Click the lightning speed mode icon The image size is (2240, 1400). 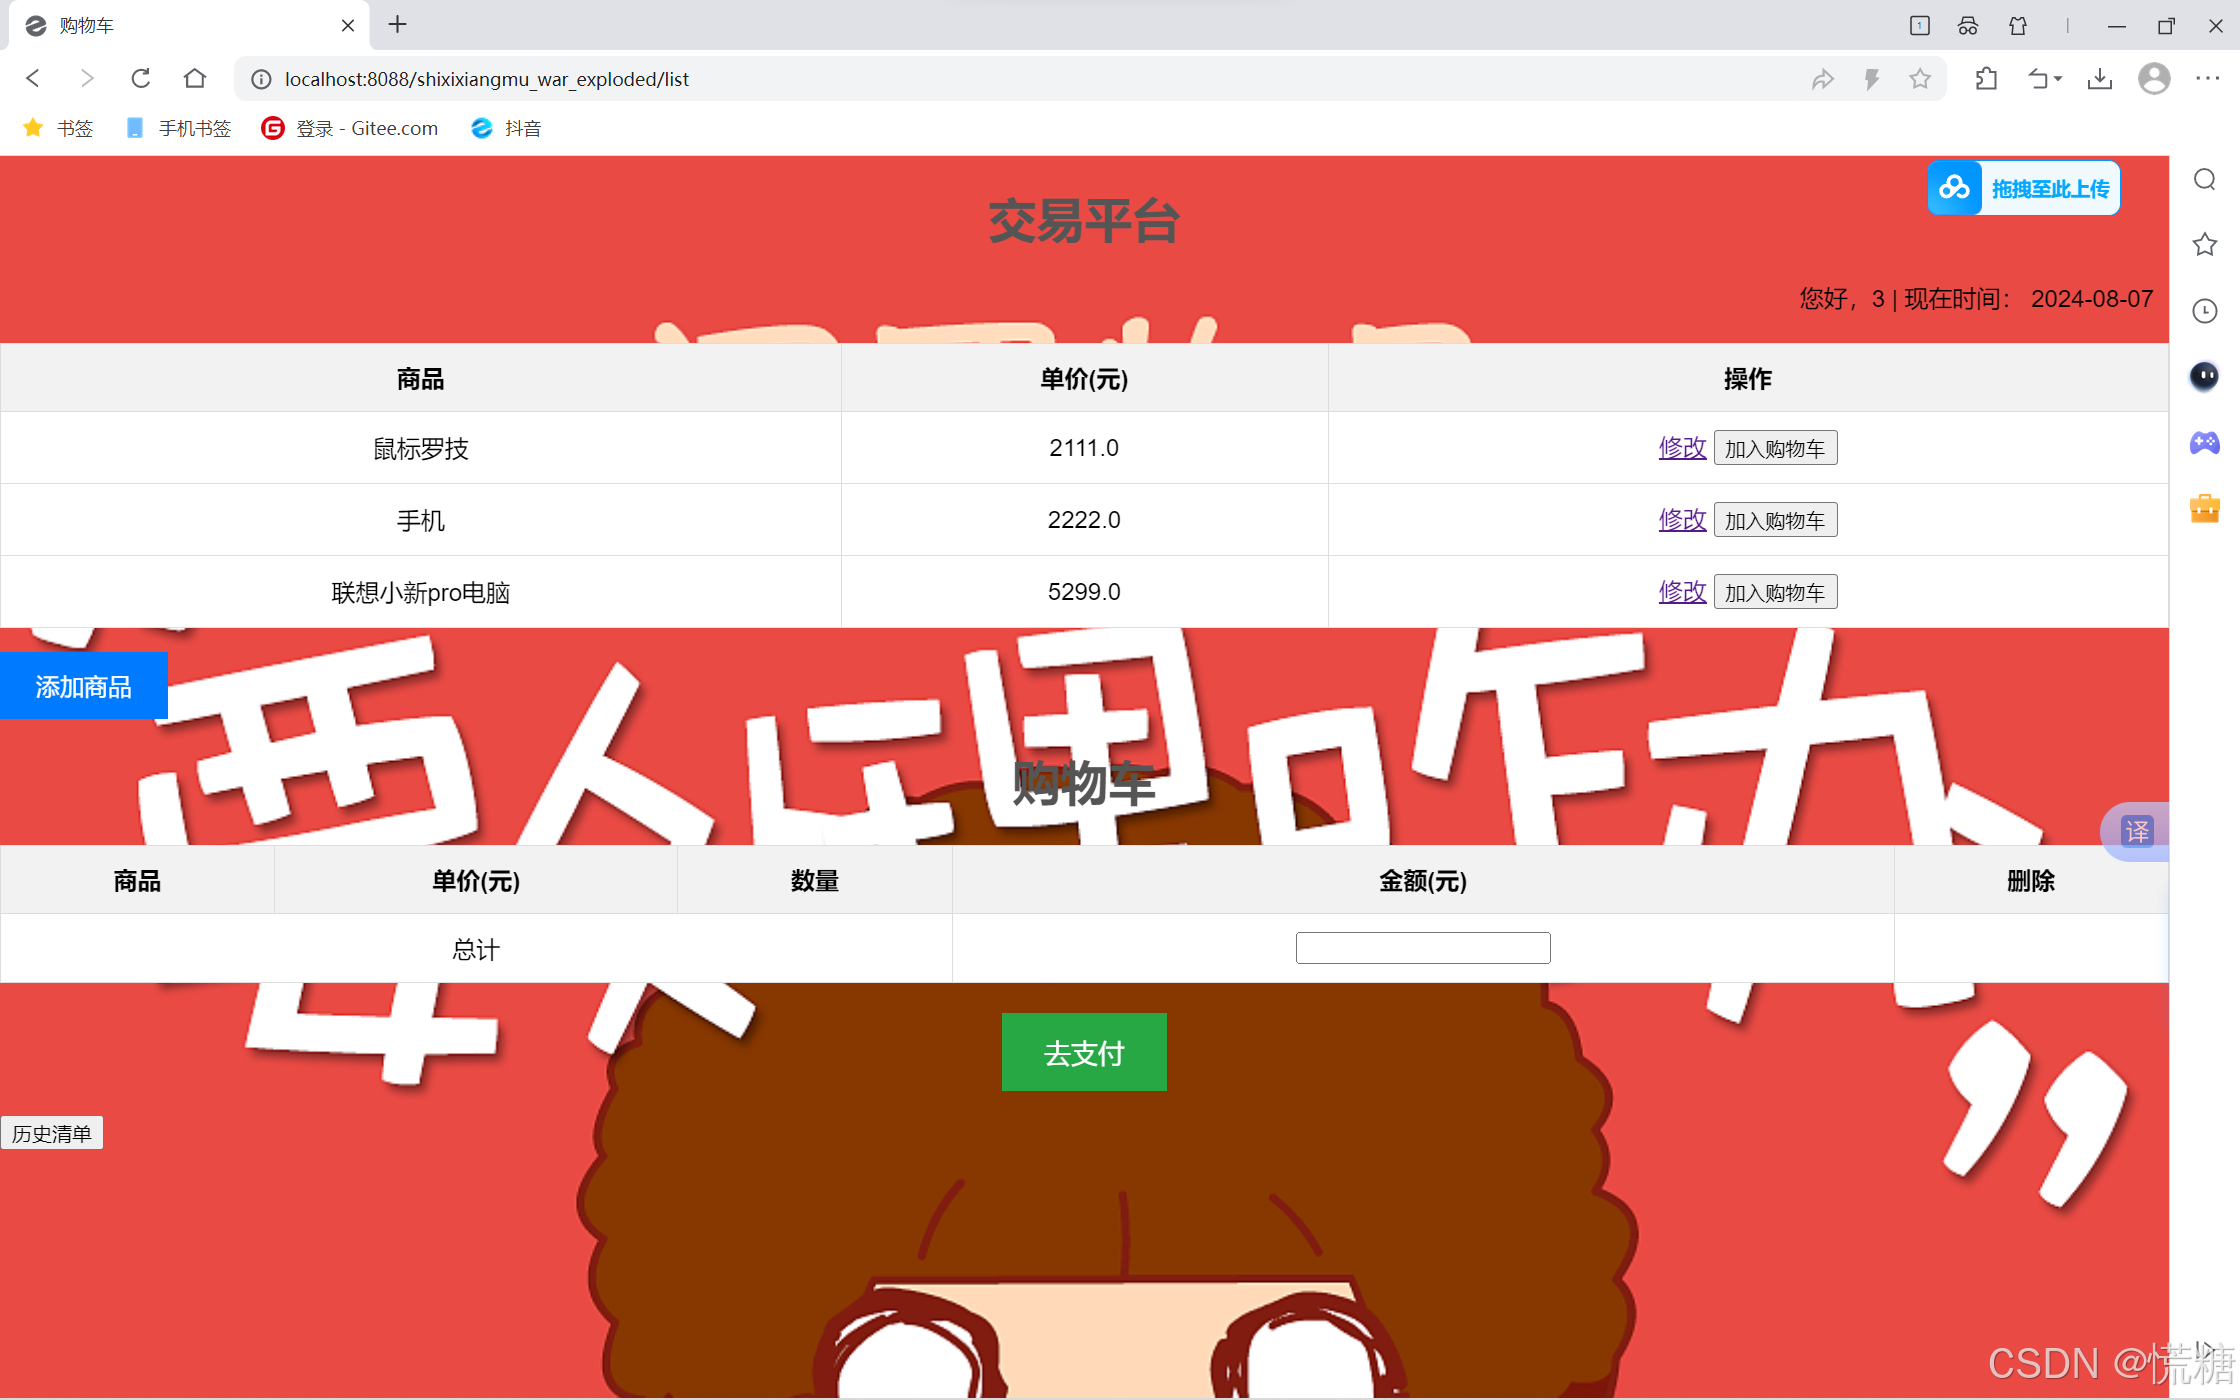(x=1872, y=79)
